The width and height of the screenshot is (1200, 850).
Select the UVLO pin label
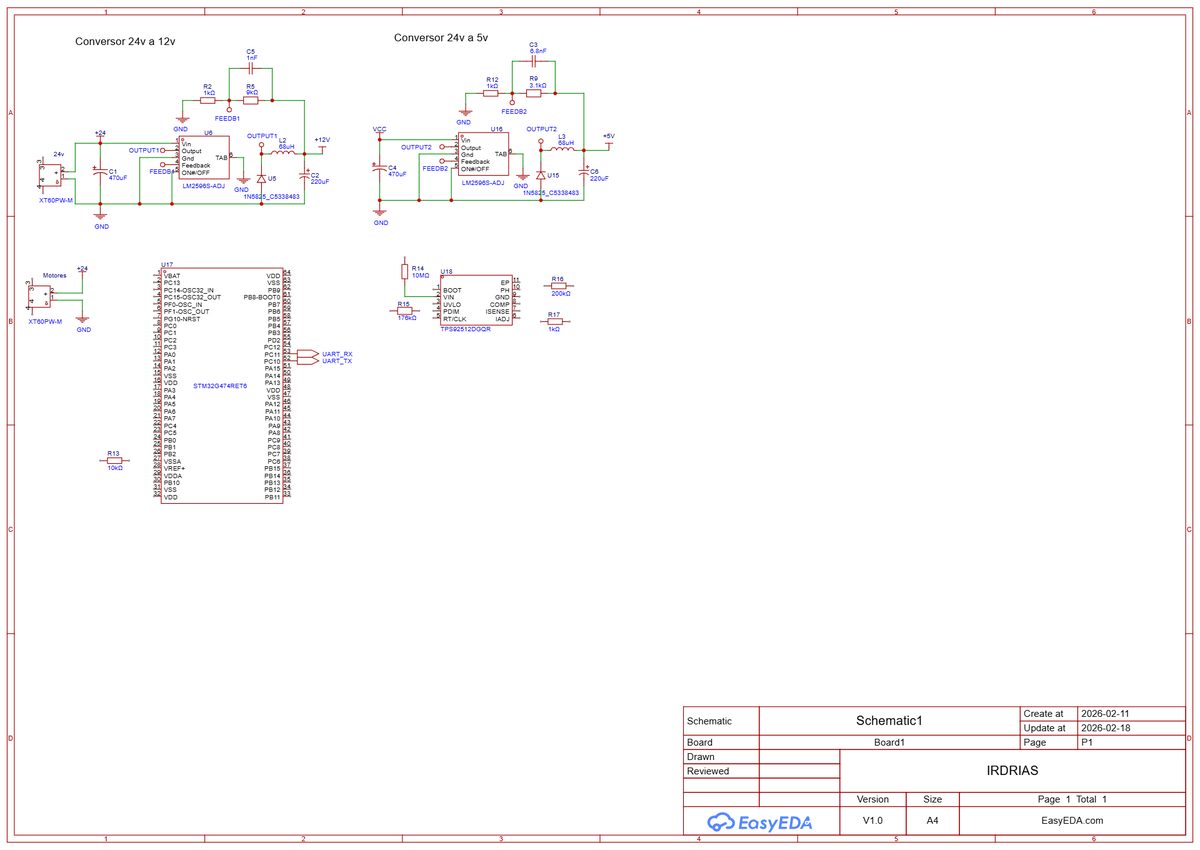(451, 304)
